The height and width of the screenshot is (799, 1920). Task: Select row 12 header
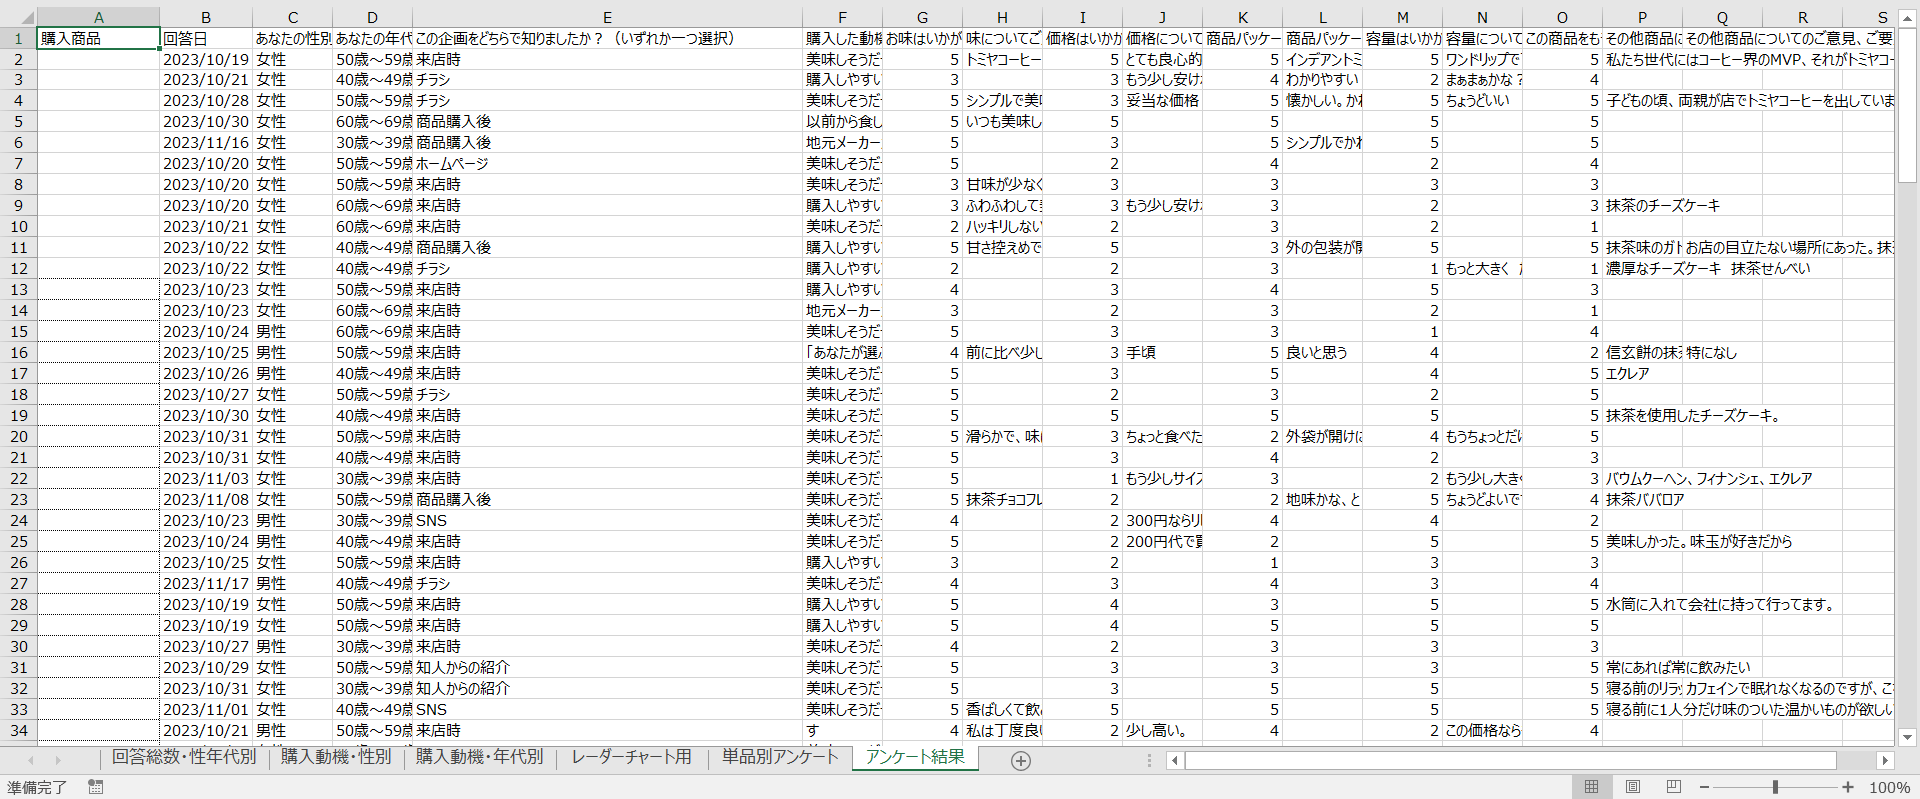coord(18,269)
